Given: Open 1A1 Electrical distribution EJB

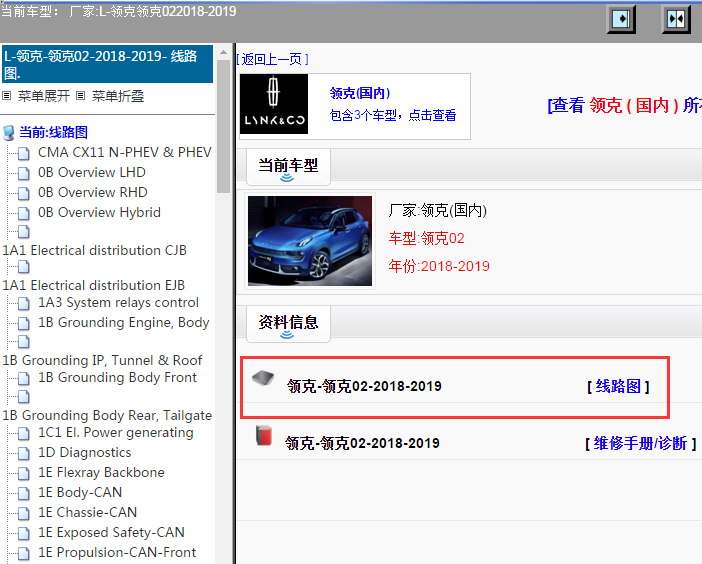Looking at the screenshot, I should tap(94, 285).
